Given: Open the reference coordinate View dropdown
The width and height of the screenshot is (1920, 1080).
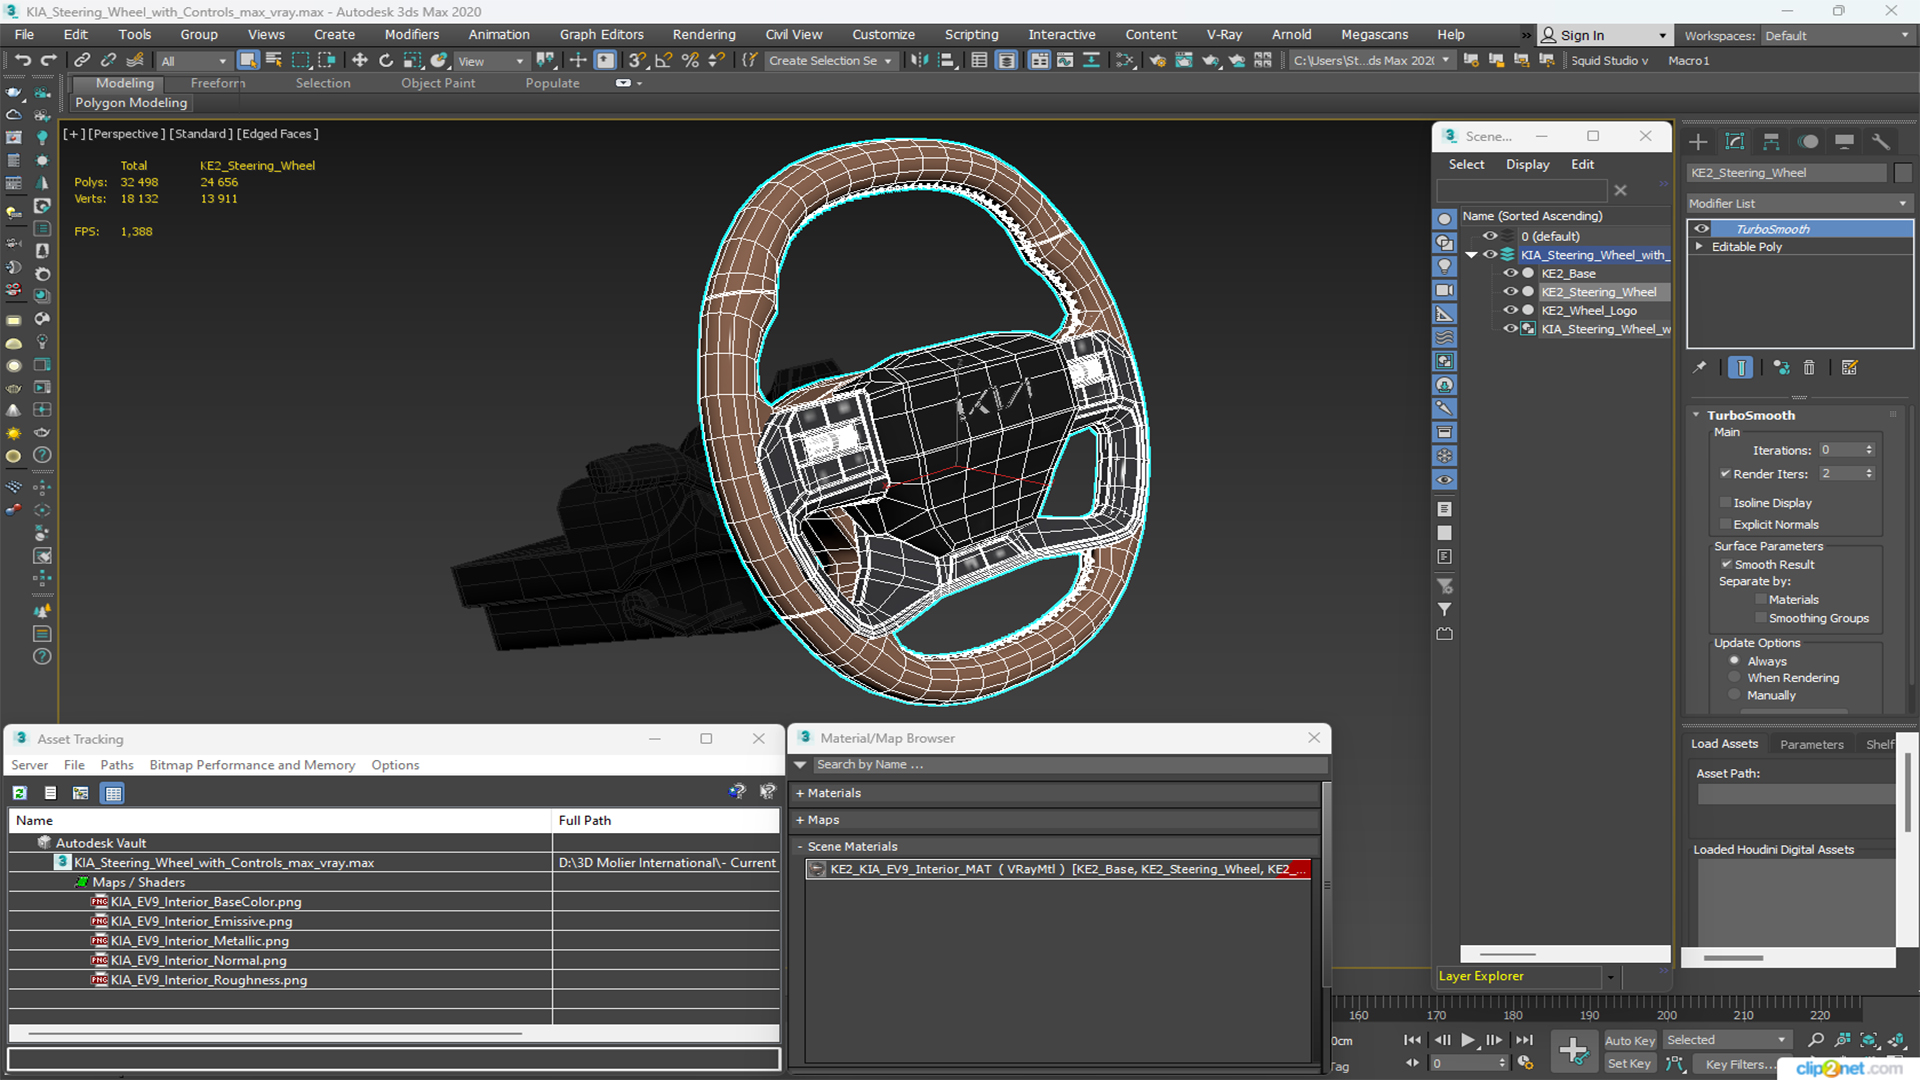Looking at the screenshot, I should 491,61.
